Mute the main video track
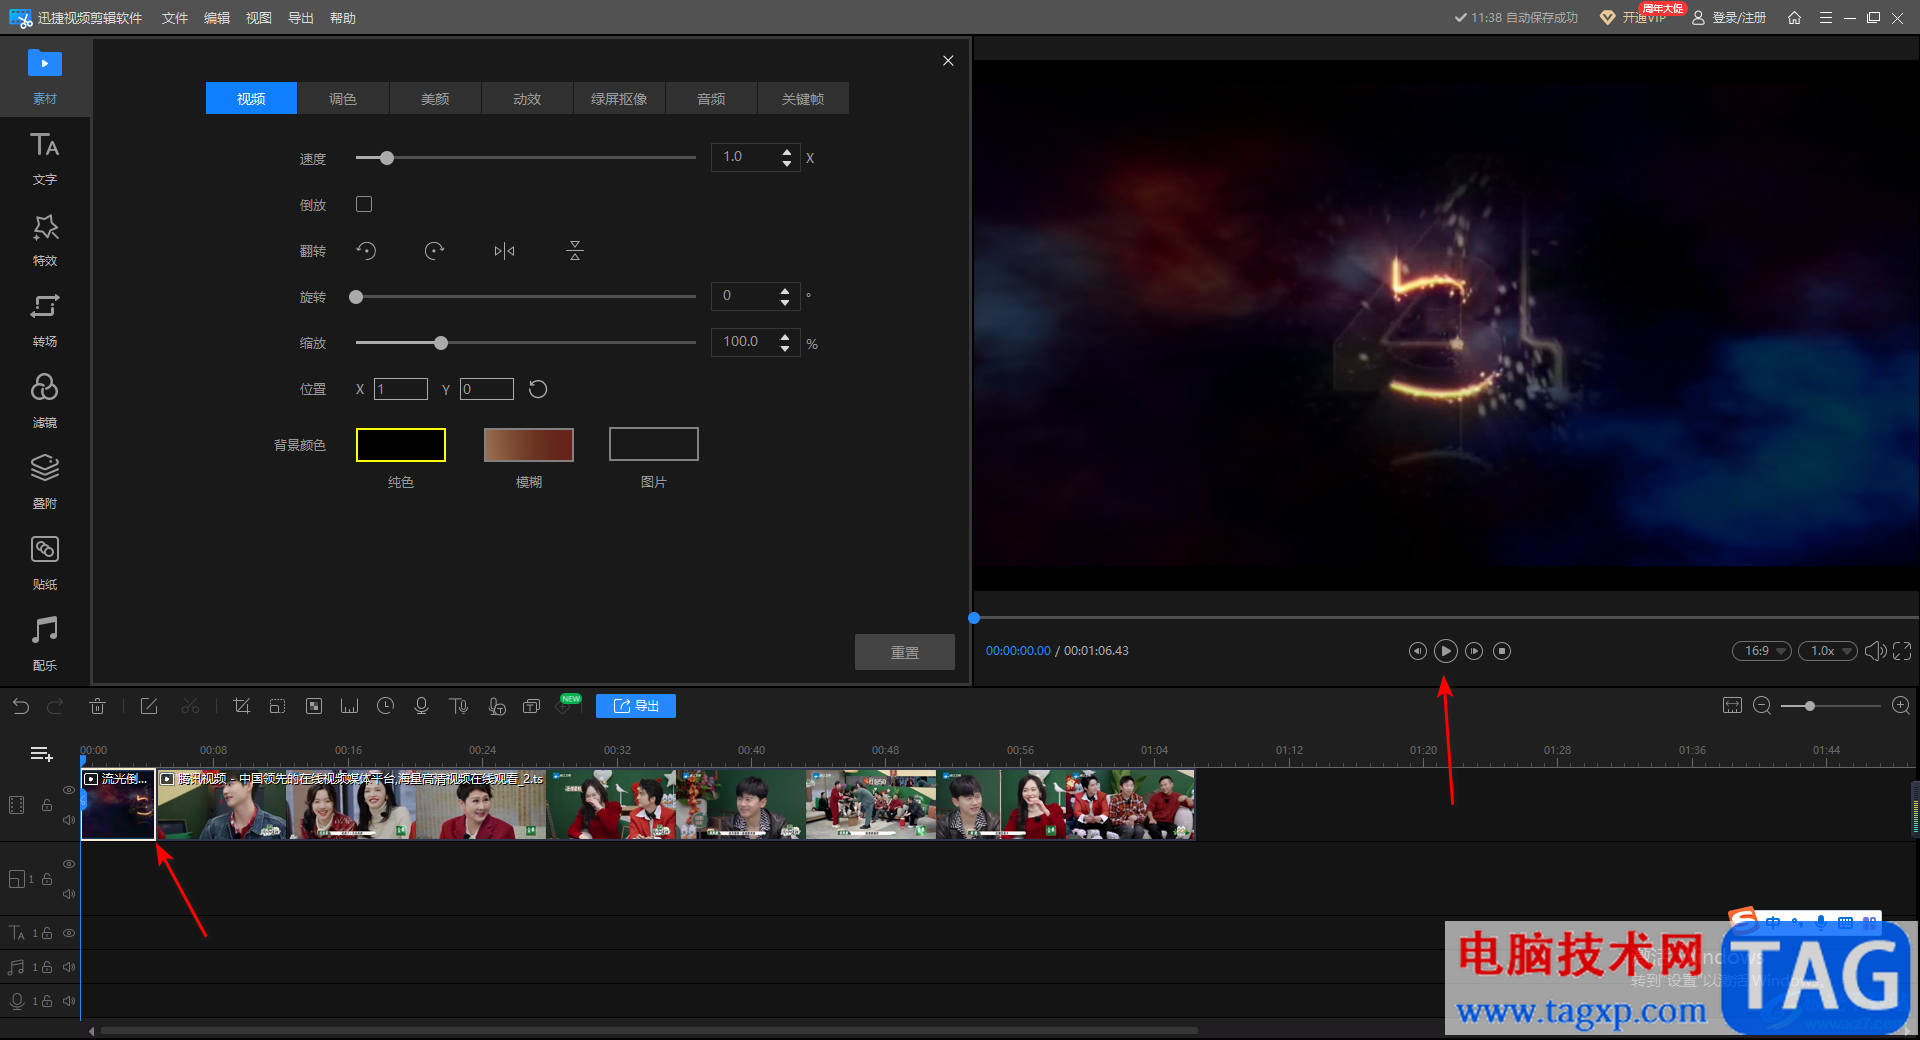This screenshot has height=1040, width=1920. click(69, 820)
